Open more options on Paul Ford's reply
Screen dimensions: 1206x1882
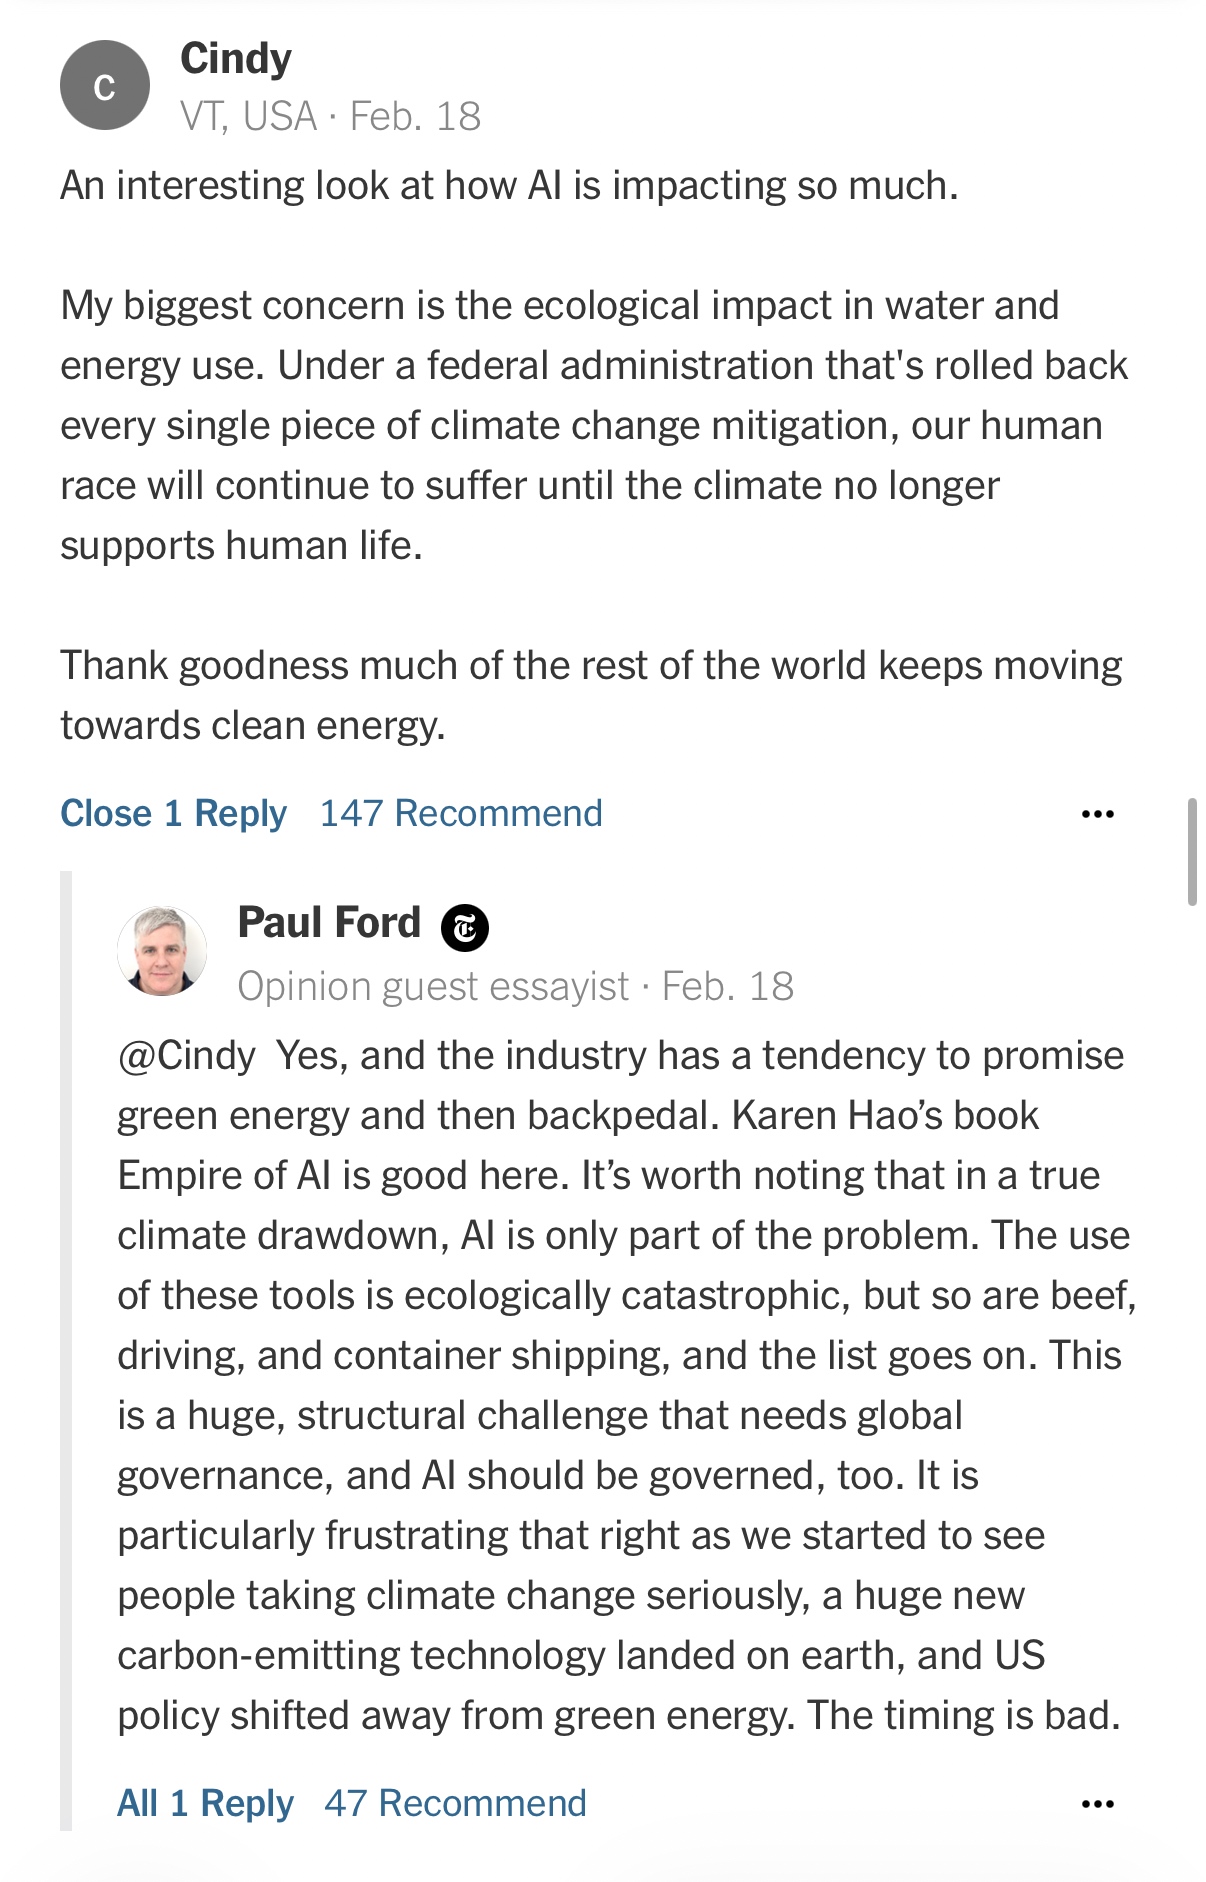pos(1097,1804)
